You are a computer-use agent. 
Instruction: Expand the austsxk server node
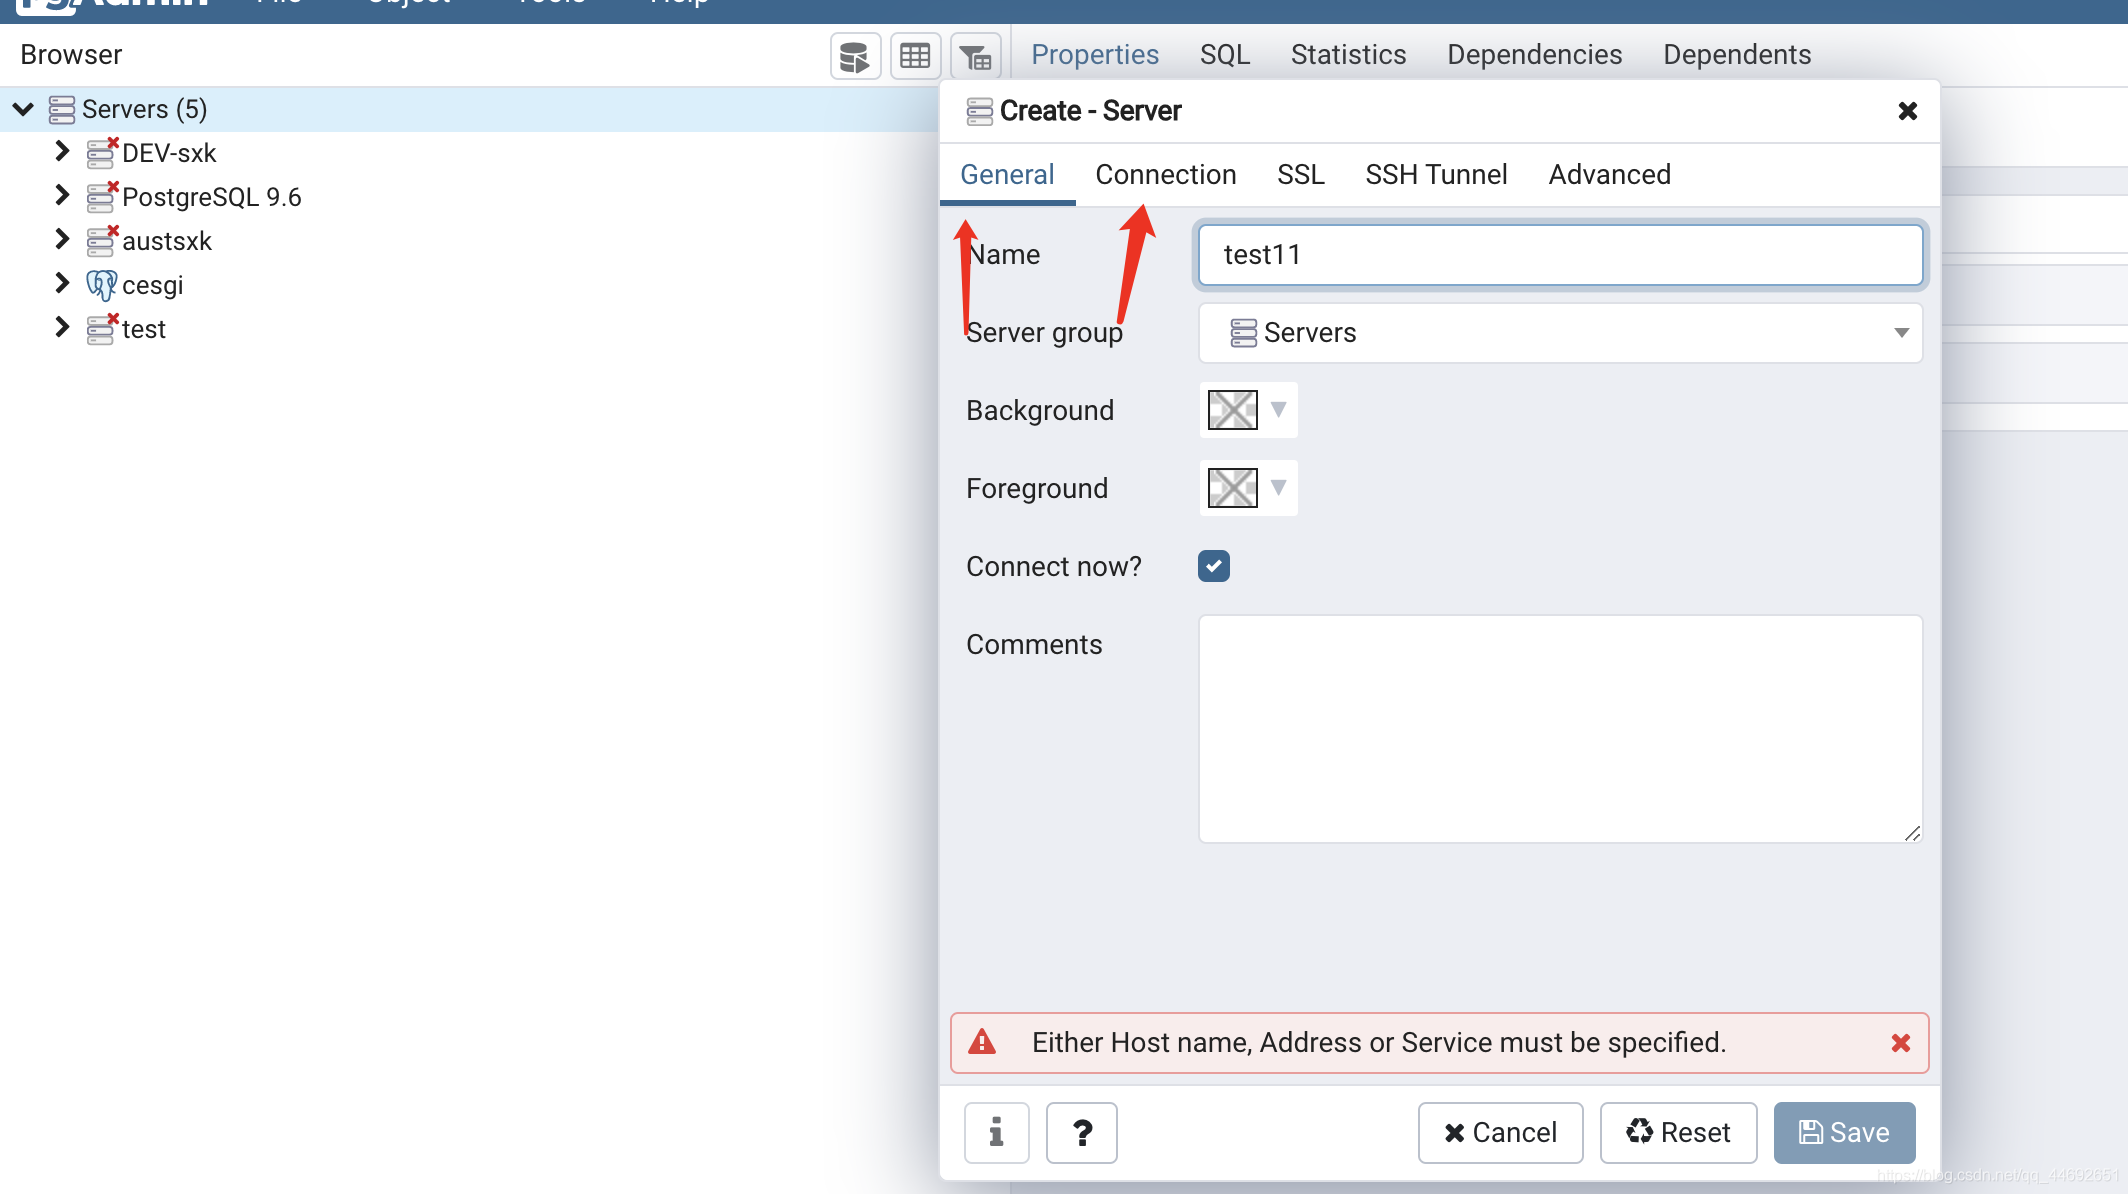(x=62, y=240)
